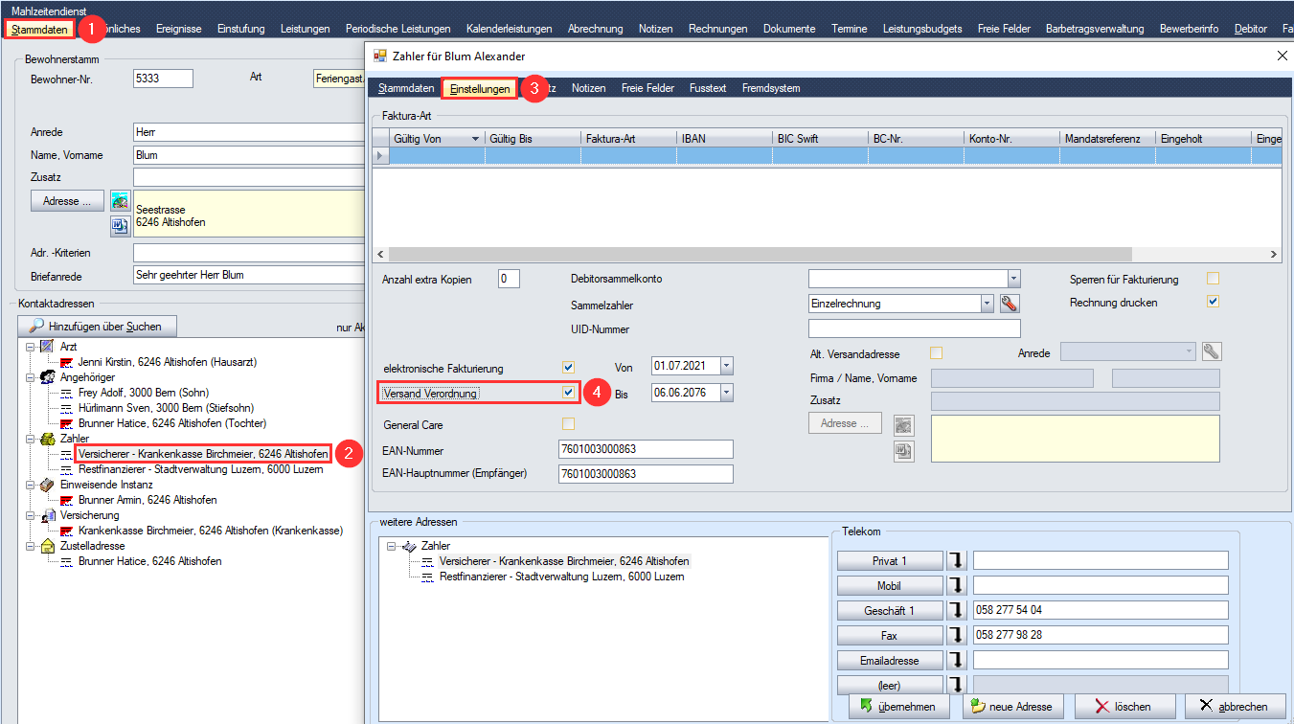Click the red card icon of Jenni Kirstin
Viewport: 1294px width, 724px height.
[67, 362]
